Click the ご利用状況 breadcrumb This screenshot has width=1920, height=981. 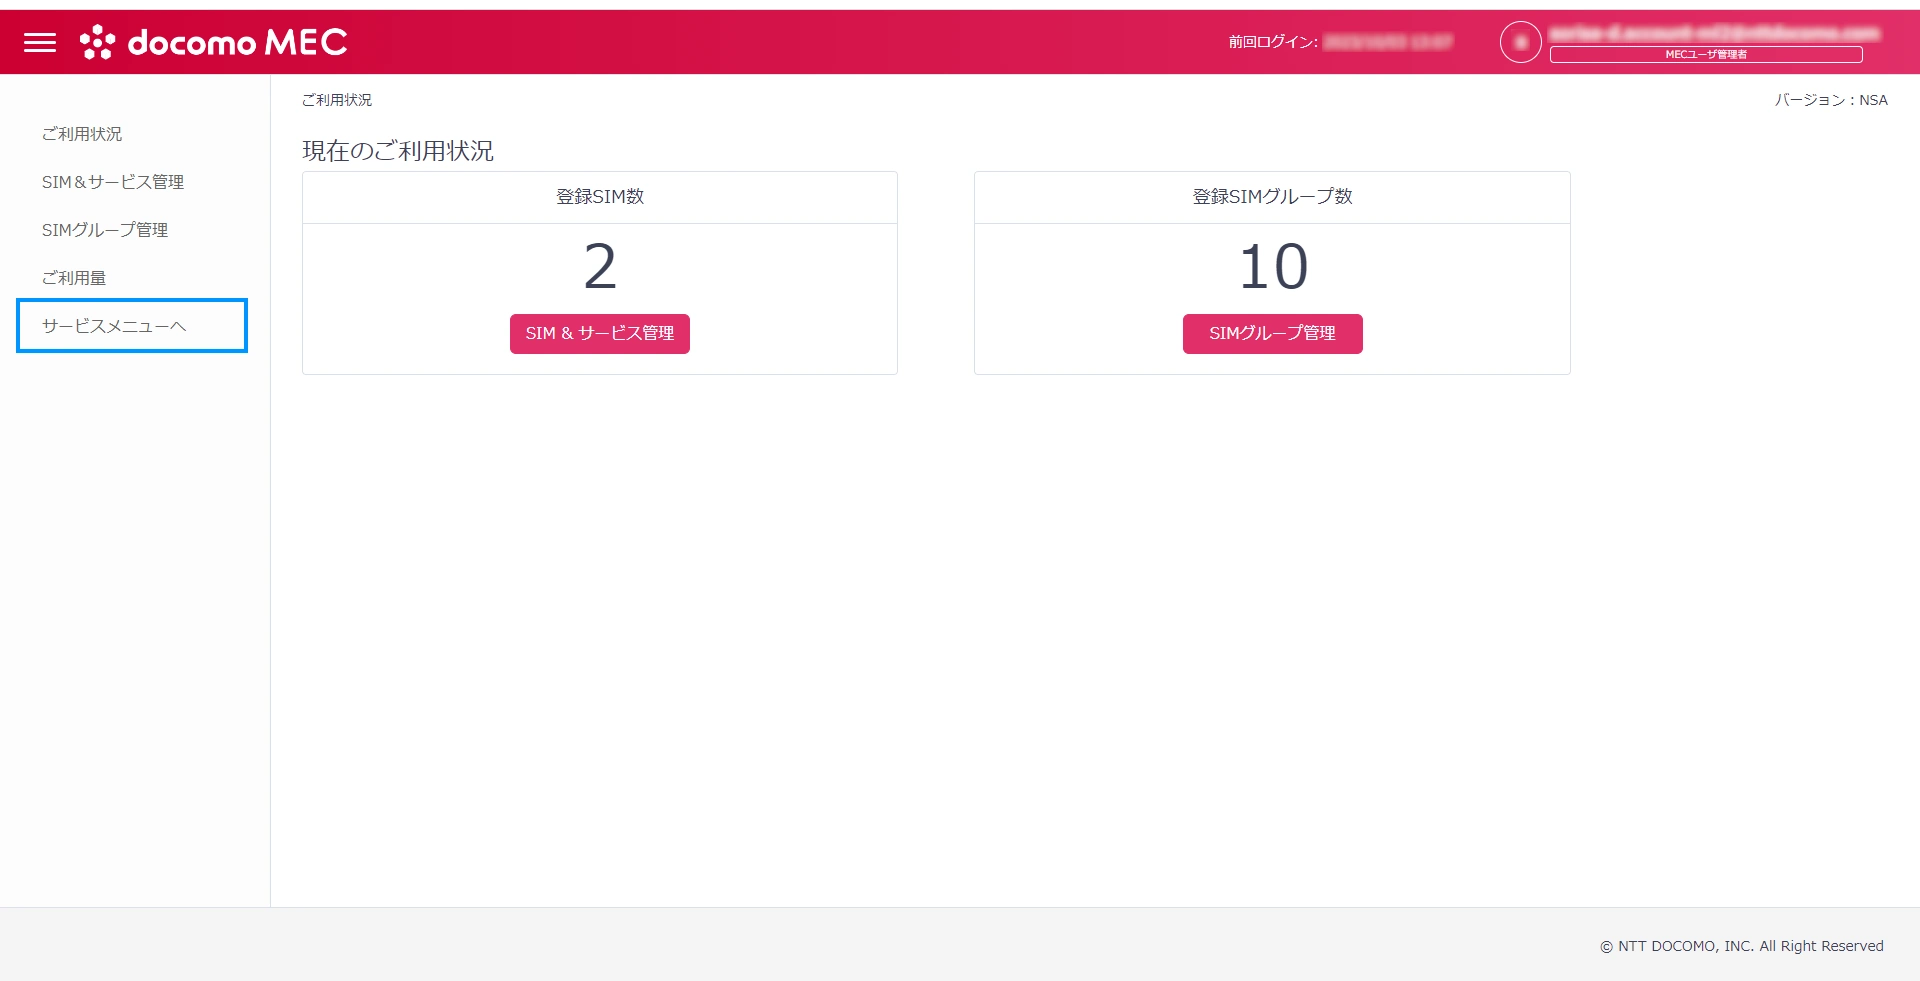coord(337,100)
